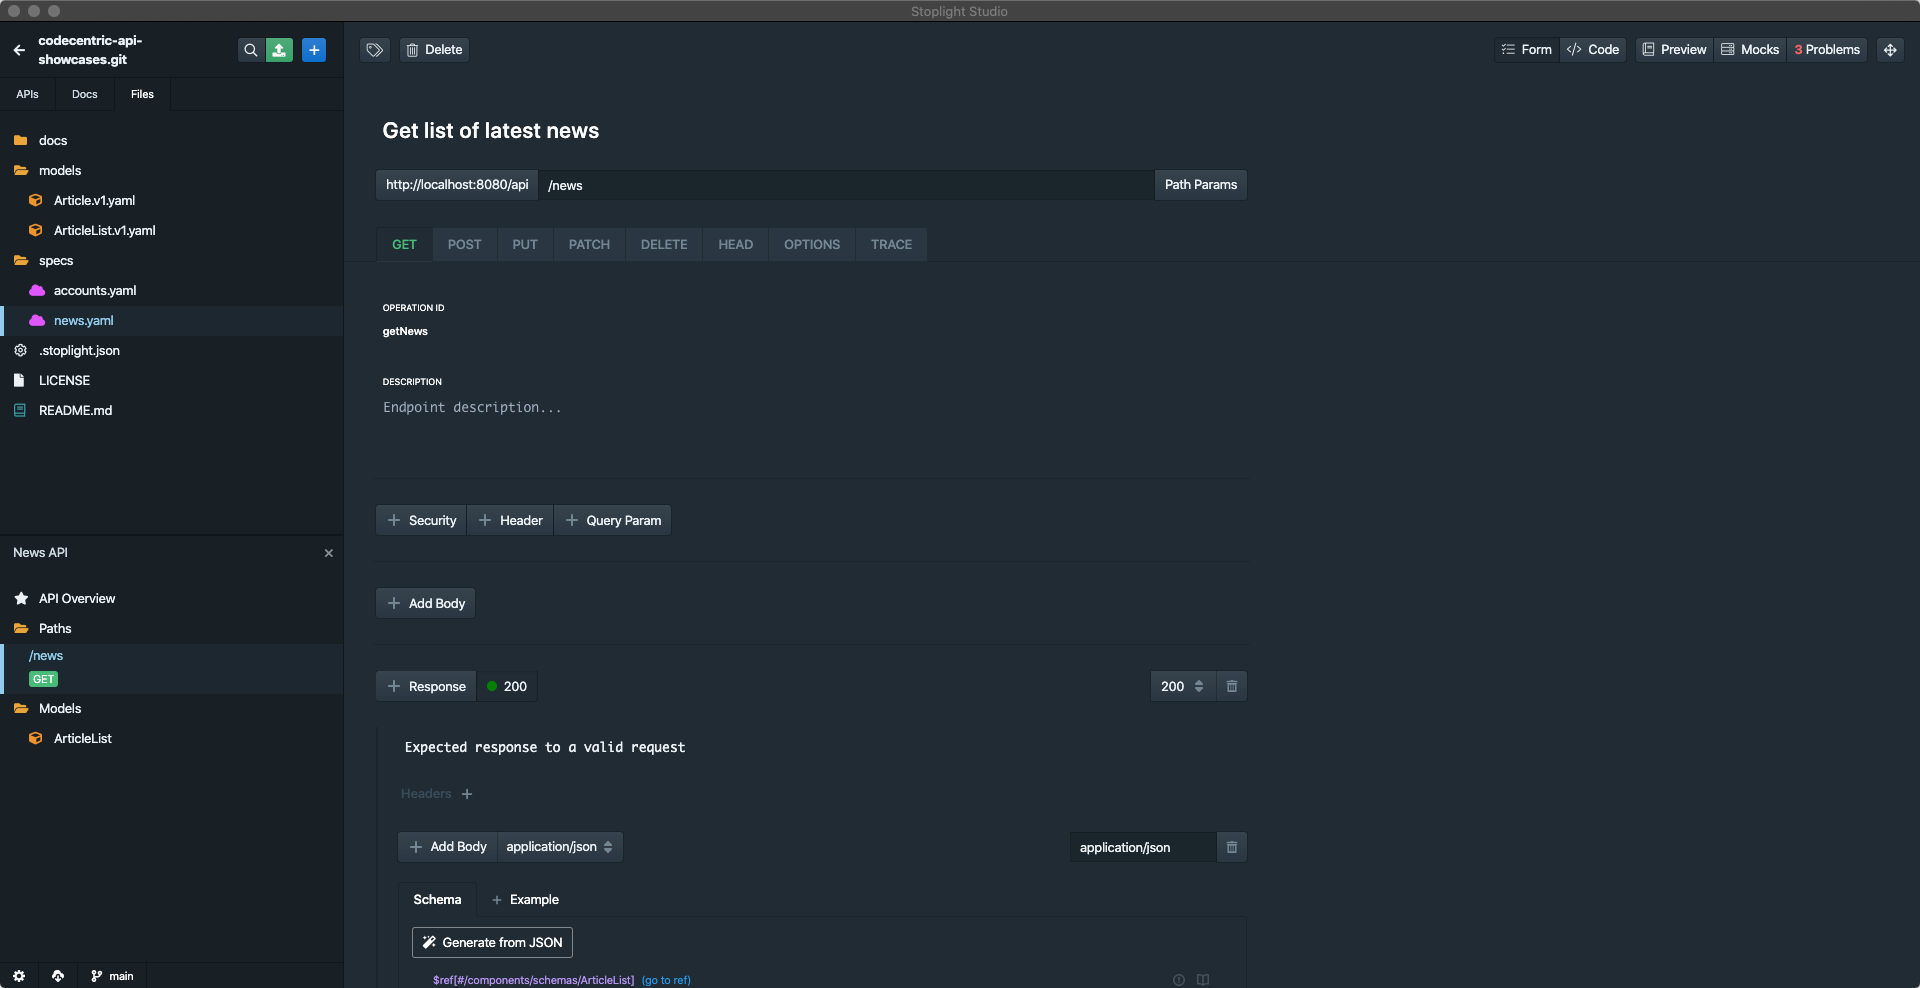The width and height of the screenshot is (1920, 988).
Task: Click the blue plus add-file icon
Action: (x=314, y=50)
